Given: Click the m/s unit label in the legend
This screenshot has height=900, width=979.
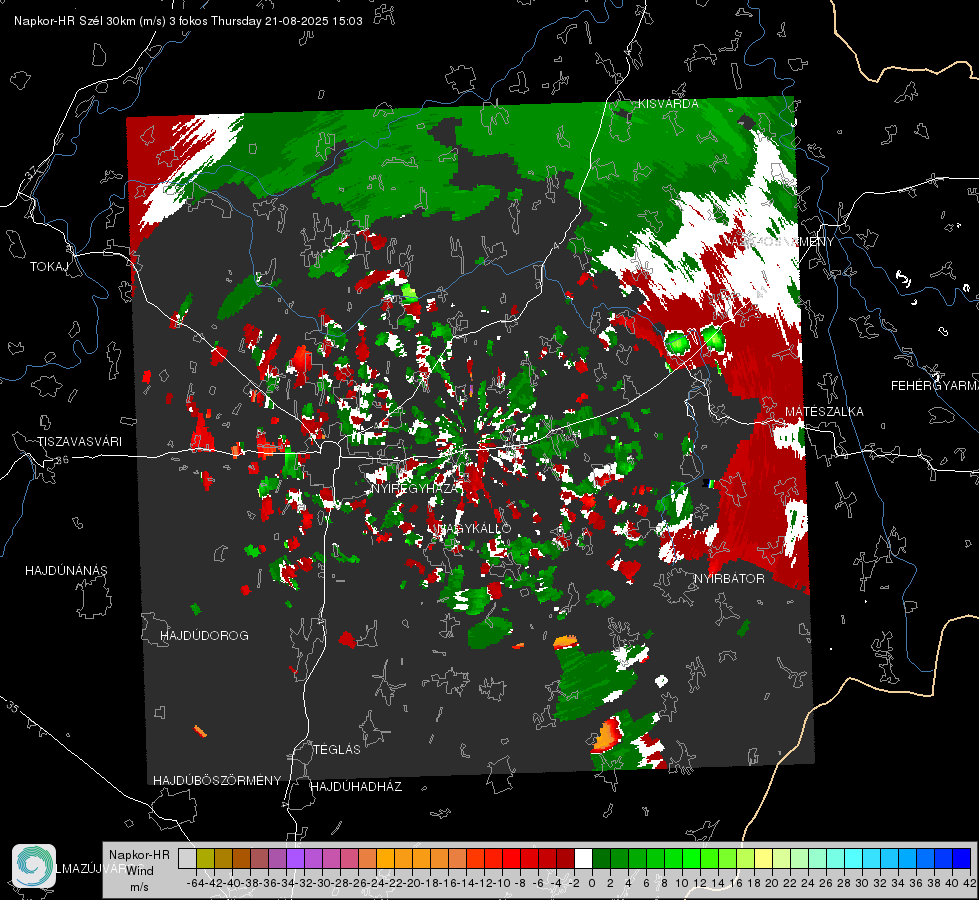Looking at the screenshot, I should [x=139, y=887].
